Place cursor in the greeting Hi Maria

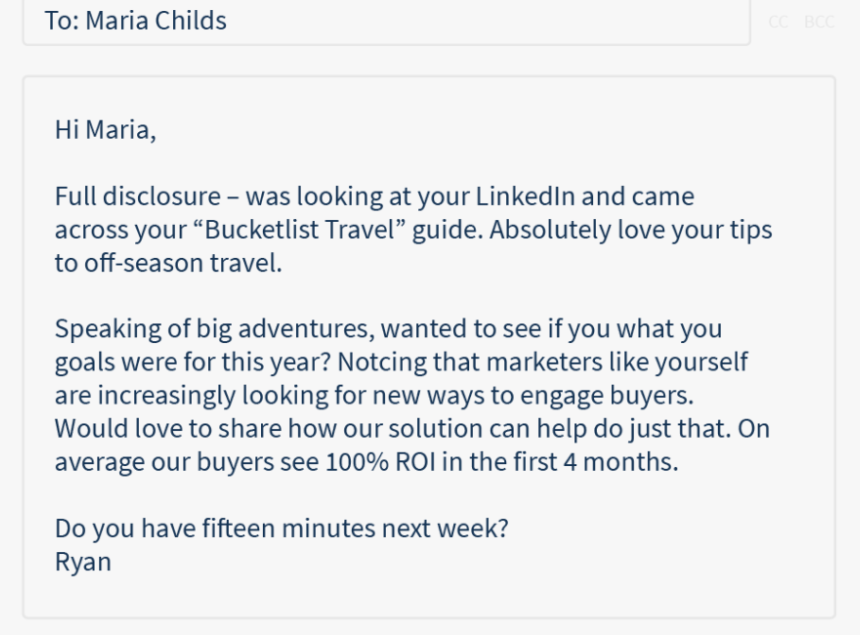(x=105, y=131)
